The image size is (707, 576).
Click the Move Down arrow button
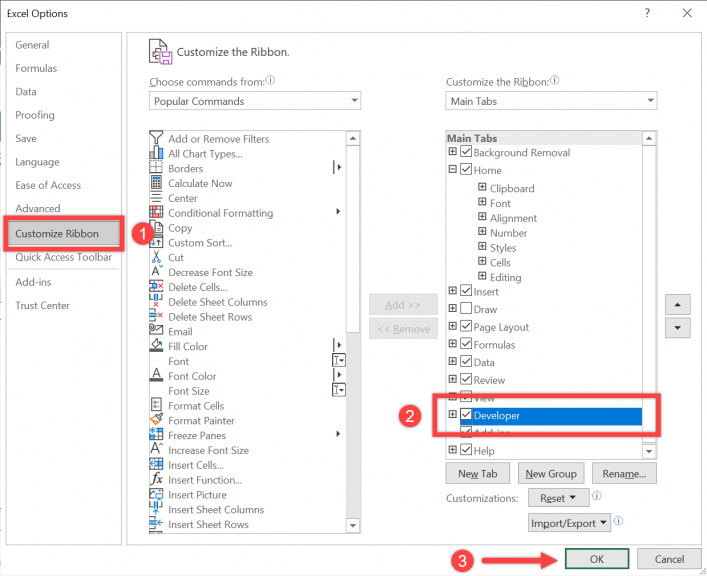pos(677,328)
